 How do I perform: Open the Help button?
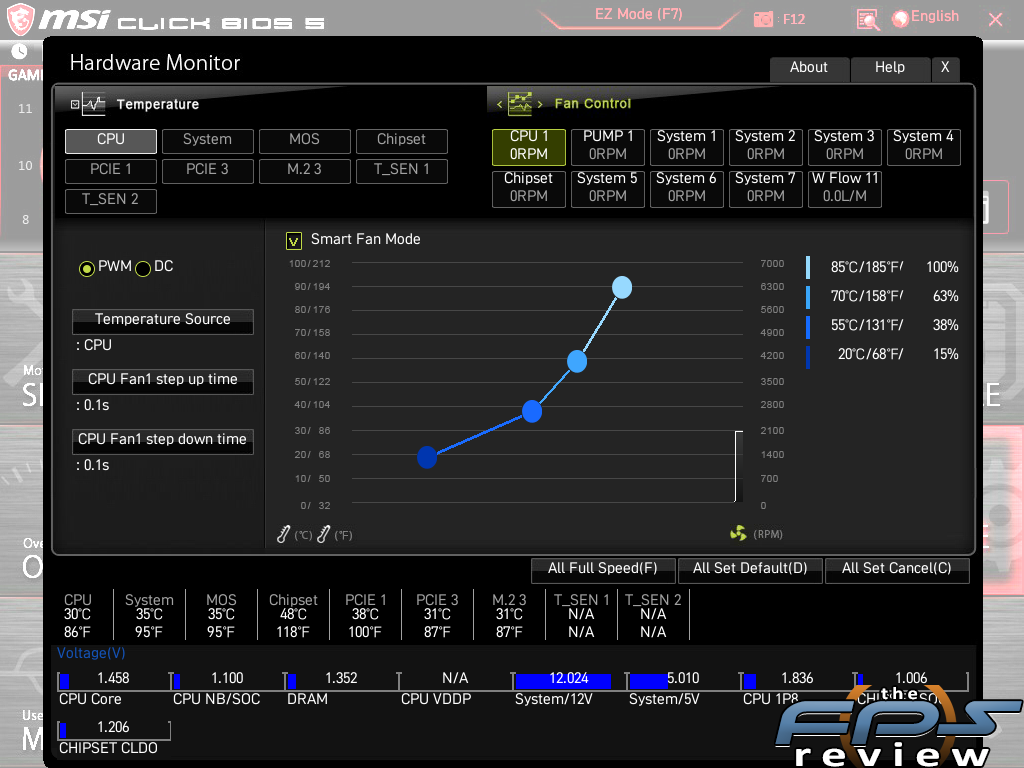[889, 69]
